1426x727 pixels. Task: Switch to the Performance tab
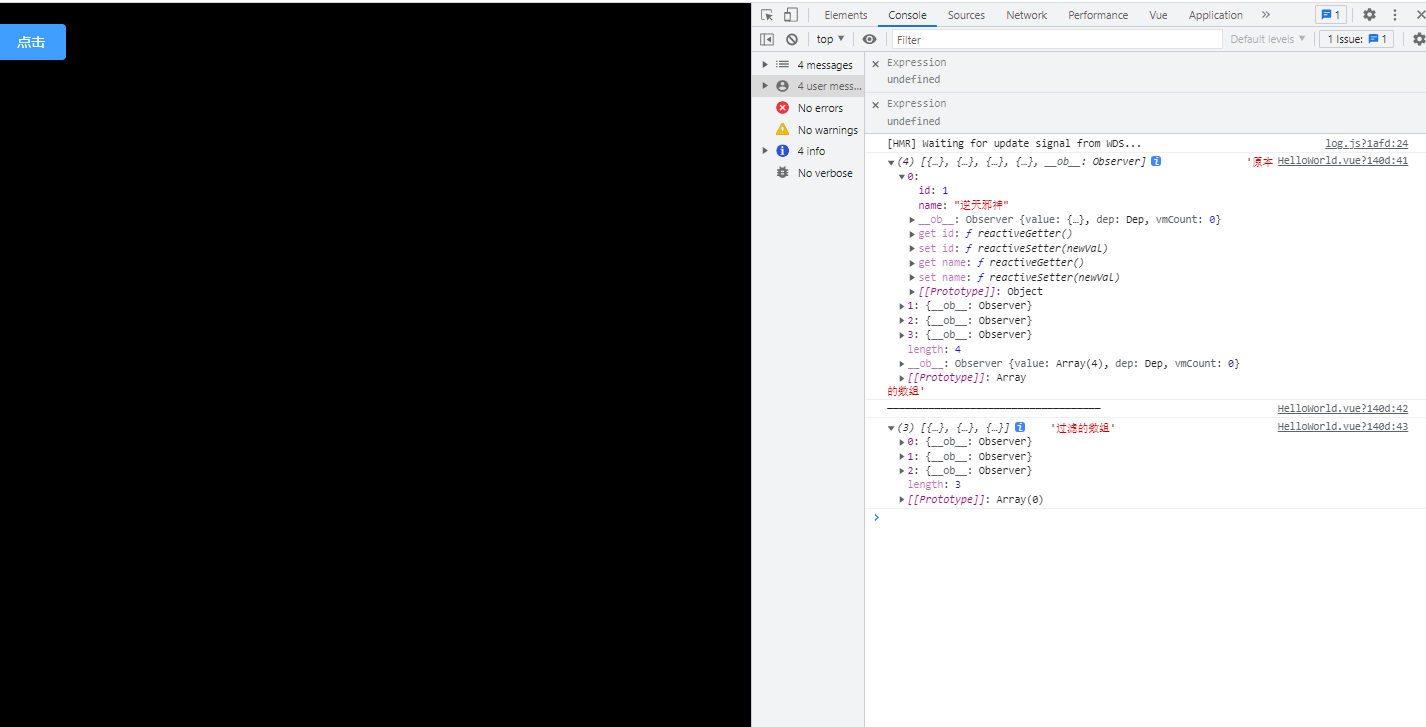[1098, 15]
